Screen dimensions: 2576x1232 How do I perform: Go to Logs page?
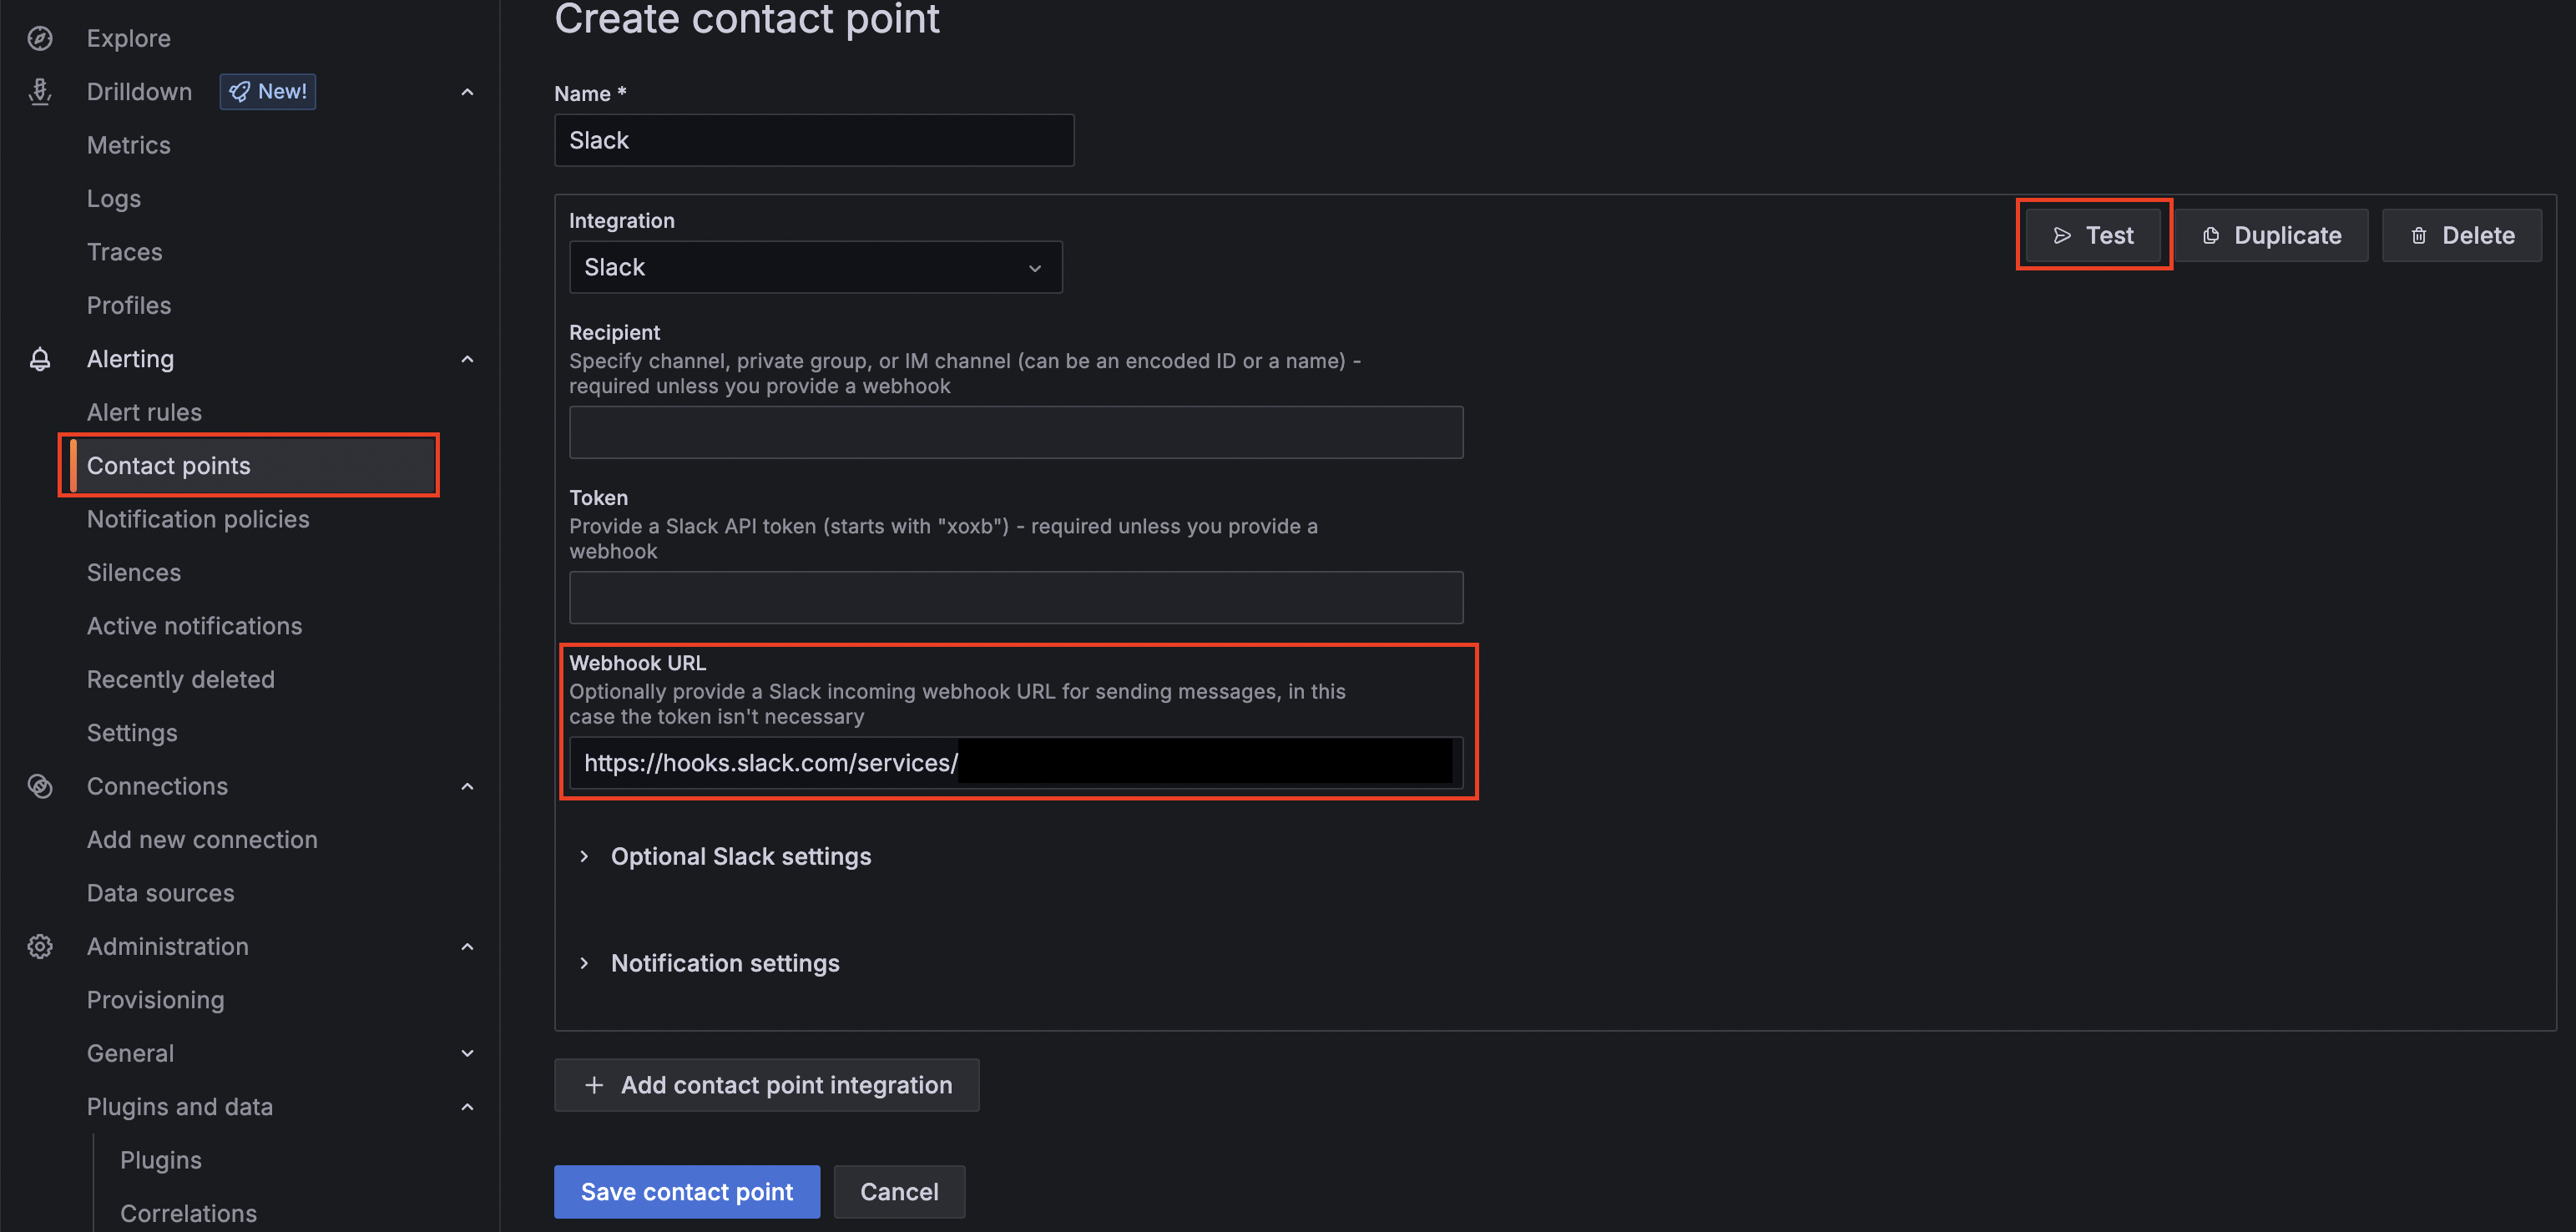point(113,198)
